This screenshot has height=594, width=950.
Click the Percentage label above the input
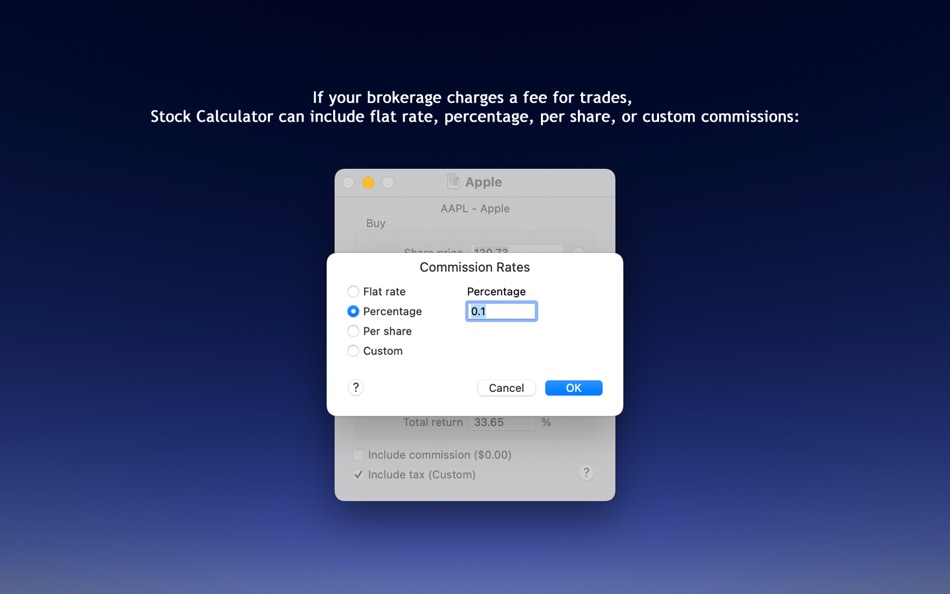(x=496, y=292)
